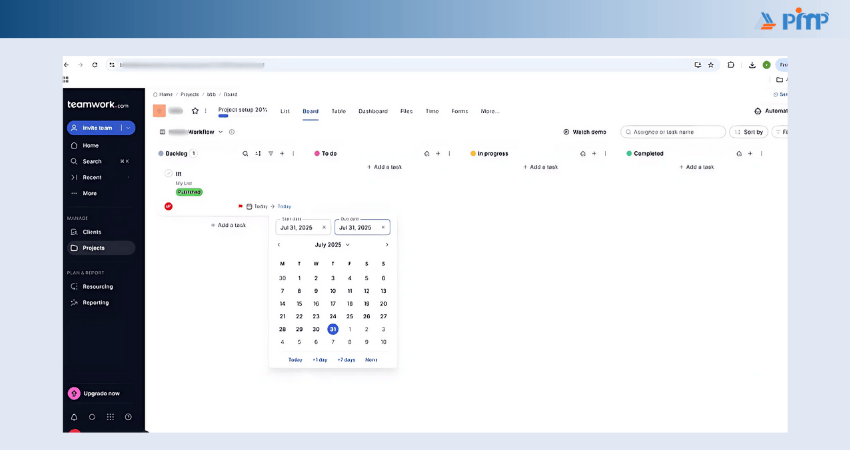This screenshot has width=850, height=450.
Task: Click the +1 day shortcut link
Action: [x=320, y=360]
